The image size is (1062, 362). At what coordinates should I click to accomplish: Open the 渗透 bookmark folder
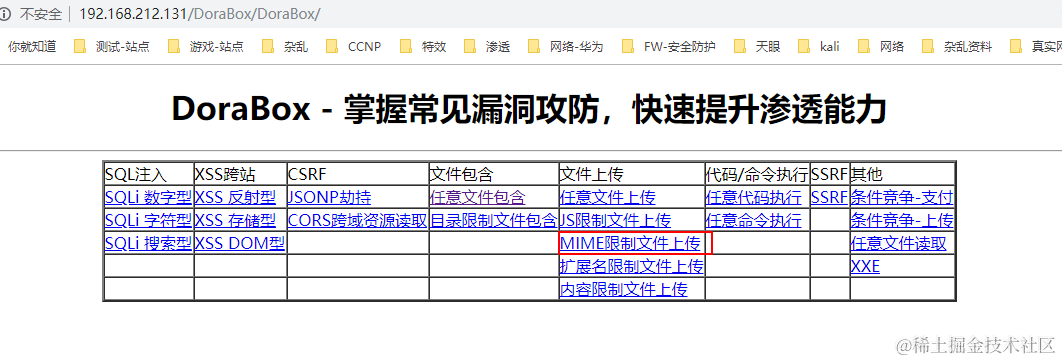488,46
